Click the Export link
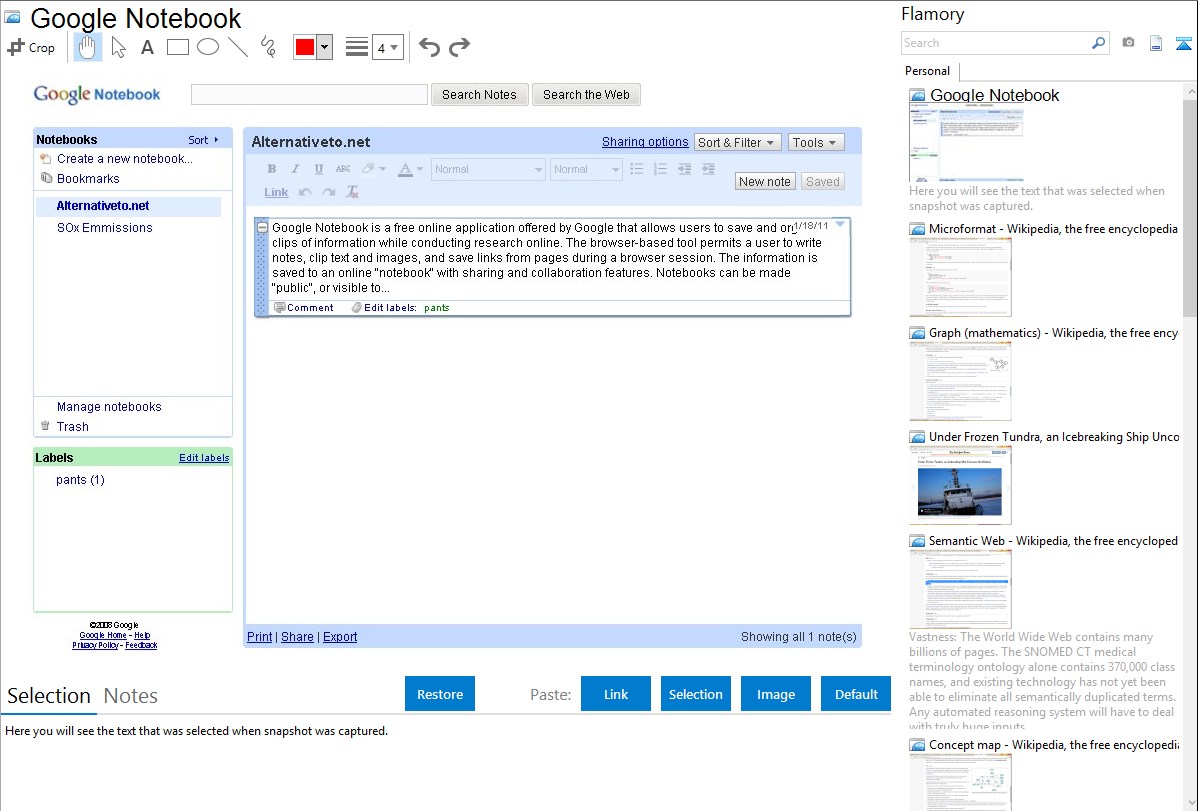This screenshot has width=1198, height=811. (340, 637)
